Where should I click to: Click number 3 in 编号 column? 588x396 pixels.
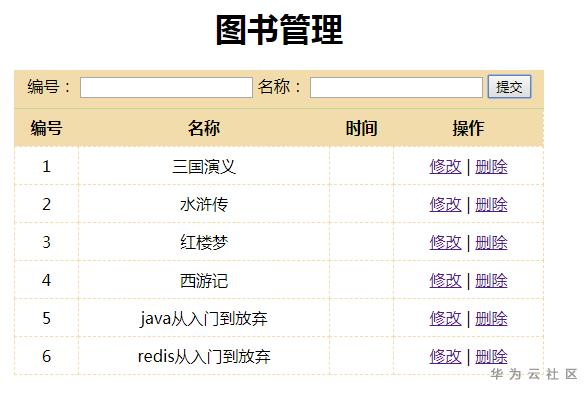46,242
